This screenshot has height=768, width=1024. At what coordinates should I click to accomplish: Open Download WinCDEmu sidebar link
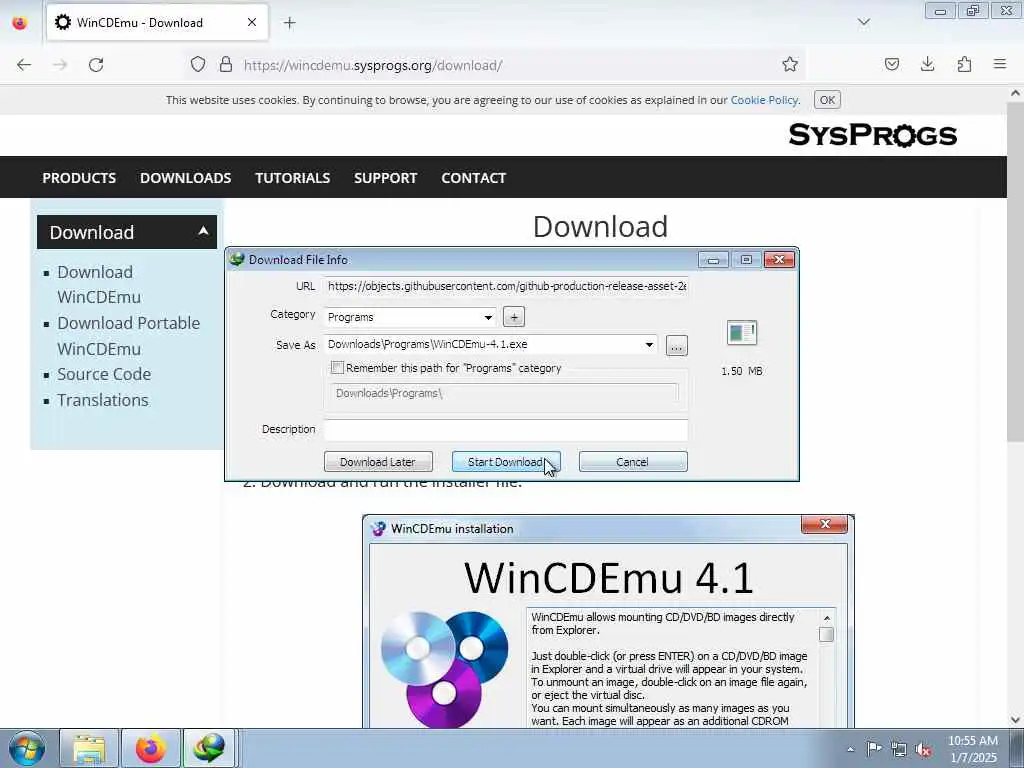click(x=99, y=284)
